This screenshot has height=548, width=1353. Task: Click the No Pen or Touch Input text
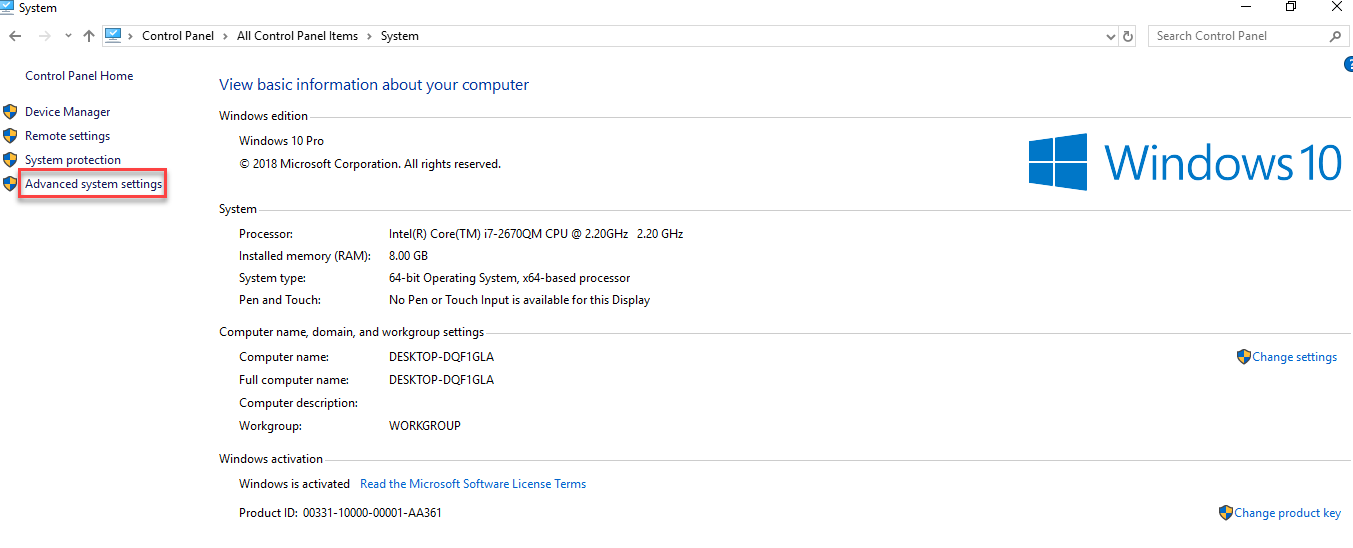pyautogui.click(x=519, y=300)
